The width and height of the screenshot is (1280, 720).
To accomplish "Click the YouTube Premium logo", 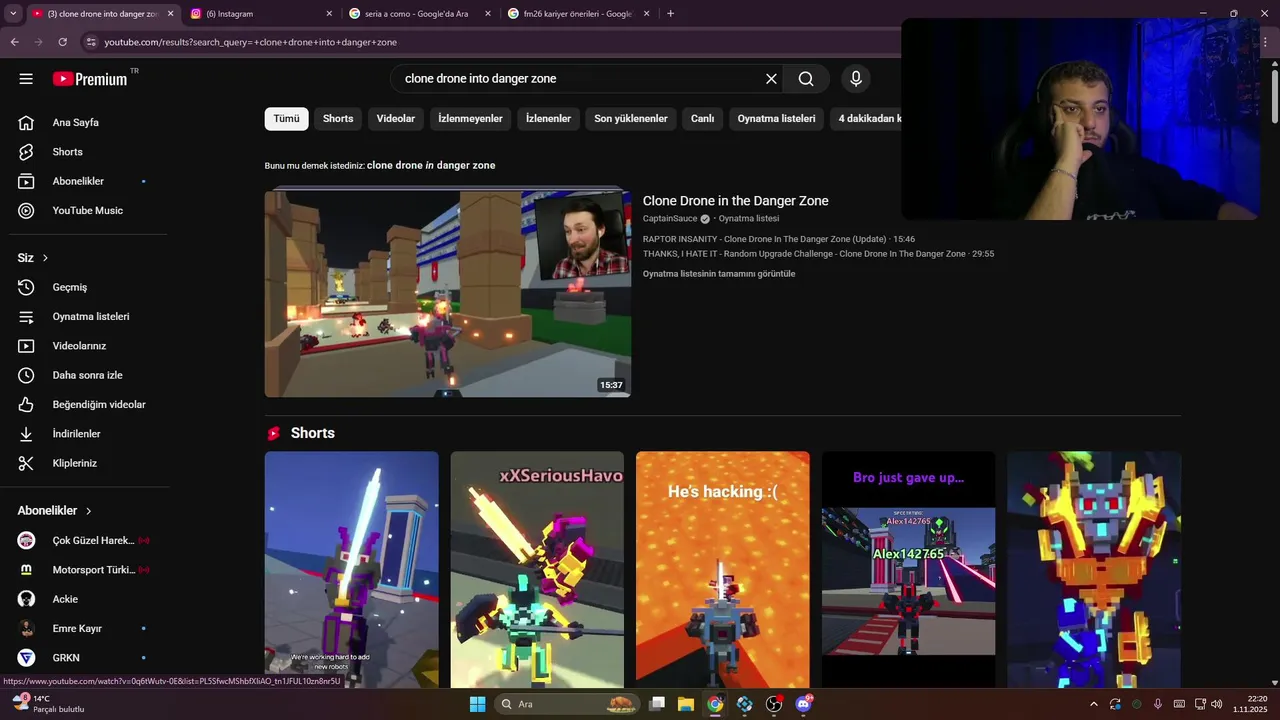I will tap(90, 79).
